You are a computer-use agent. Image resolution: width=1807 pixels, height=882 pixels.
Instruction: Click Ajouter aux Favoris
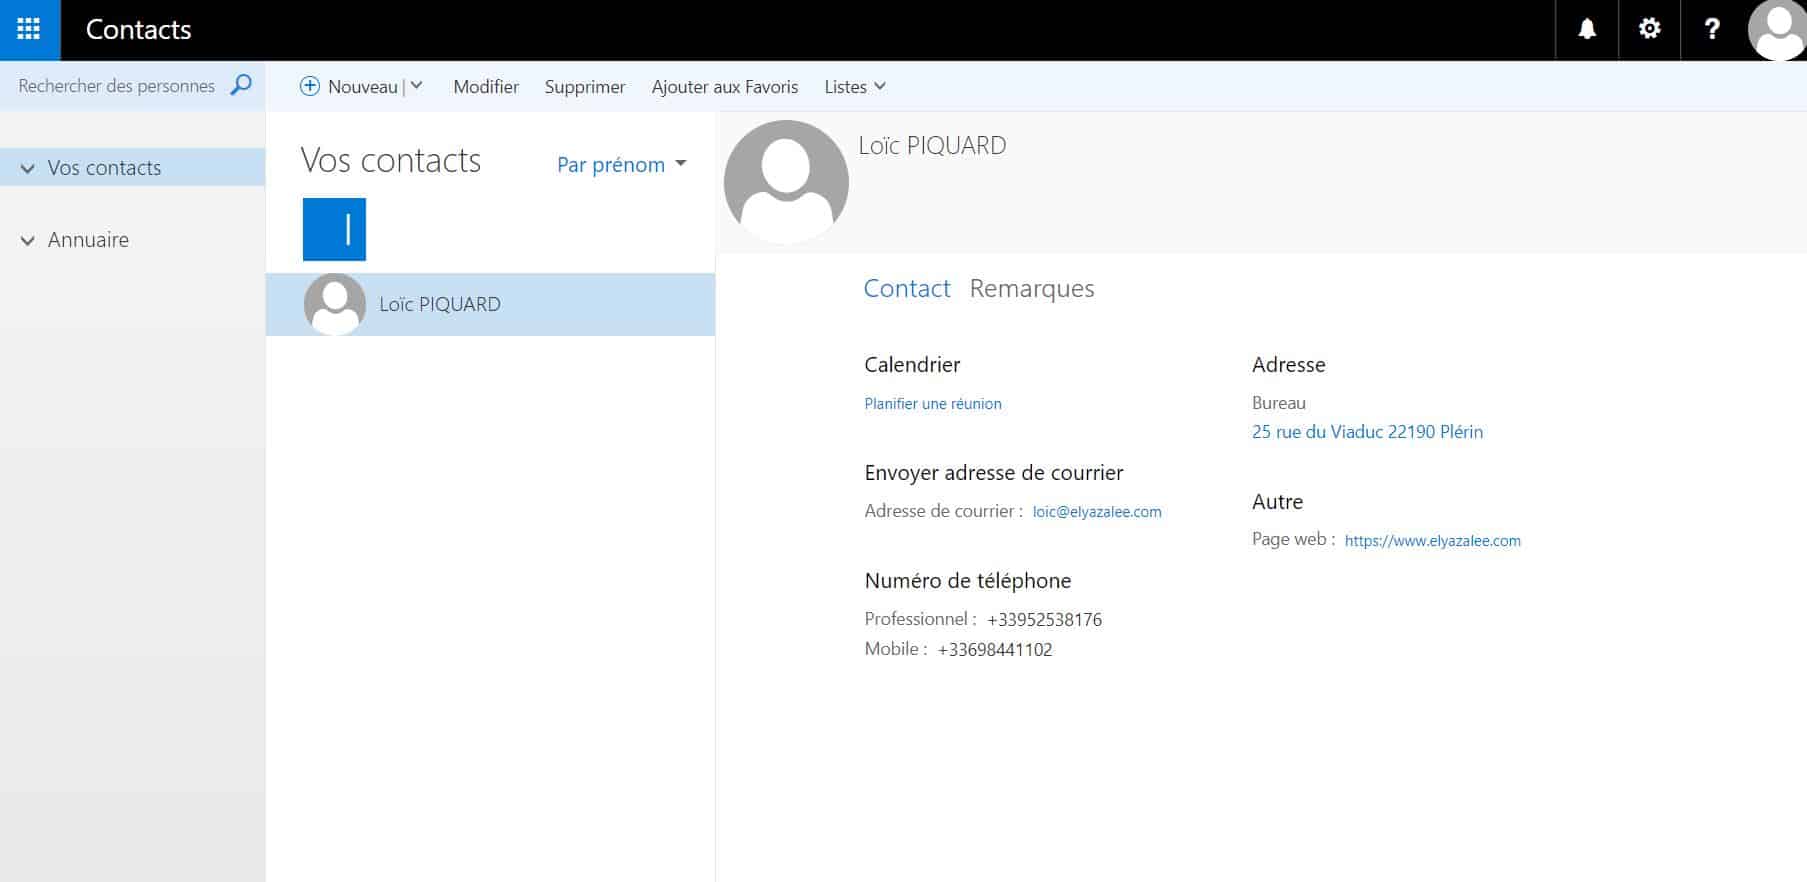tap(724, 87)
